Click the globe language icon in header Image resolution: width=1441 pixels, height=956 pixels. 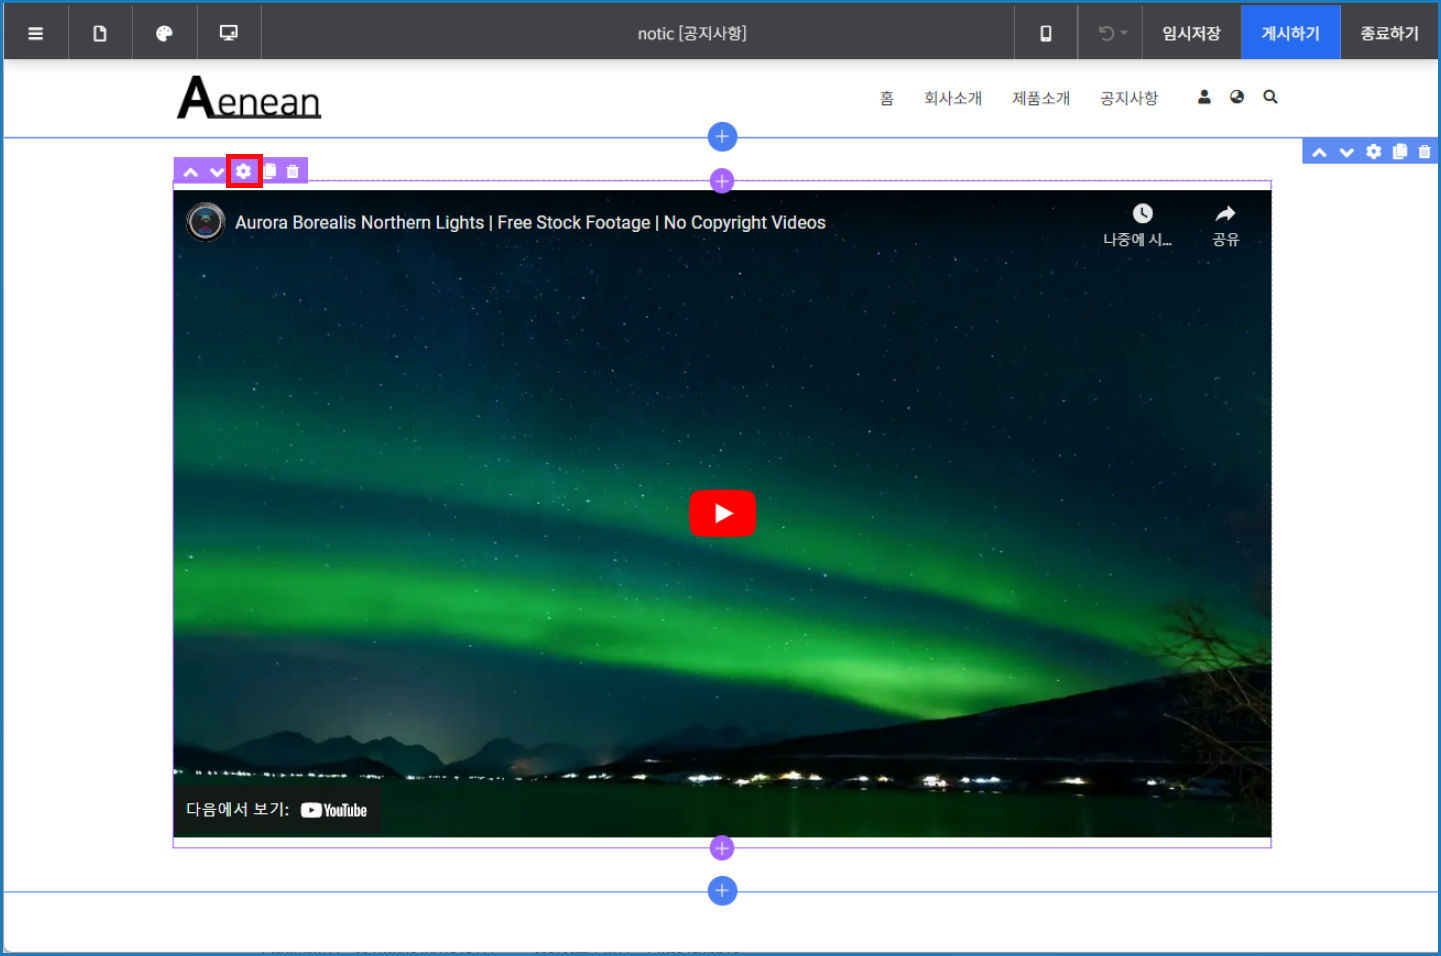coord(1237,97)
